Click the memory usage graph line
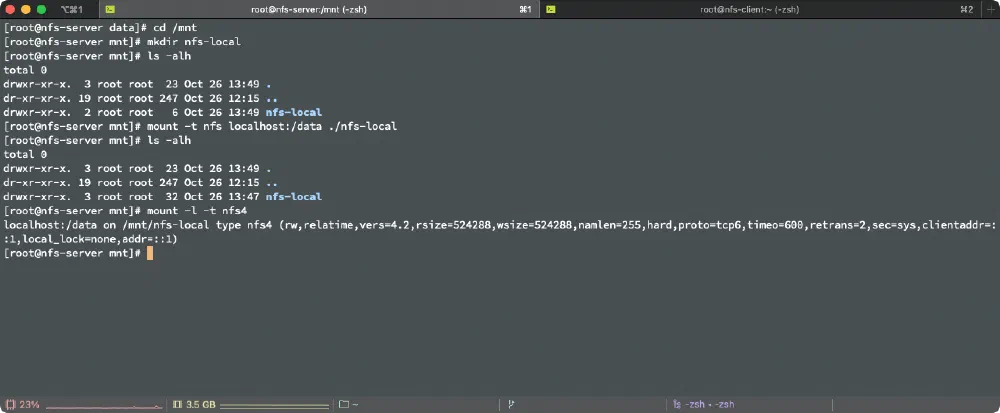This screenshot has height=413, width=1000. point(275,406)
